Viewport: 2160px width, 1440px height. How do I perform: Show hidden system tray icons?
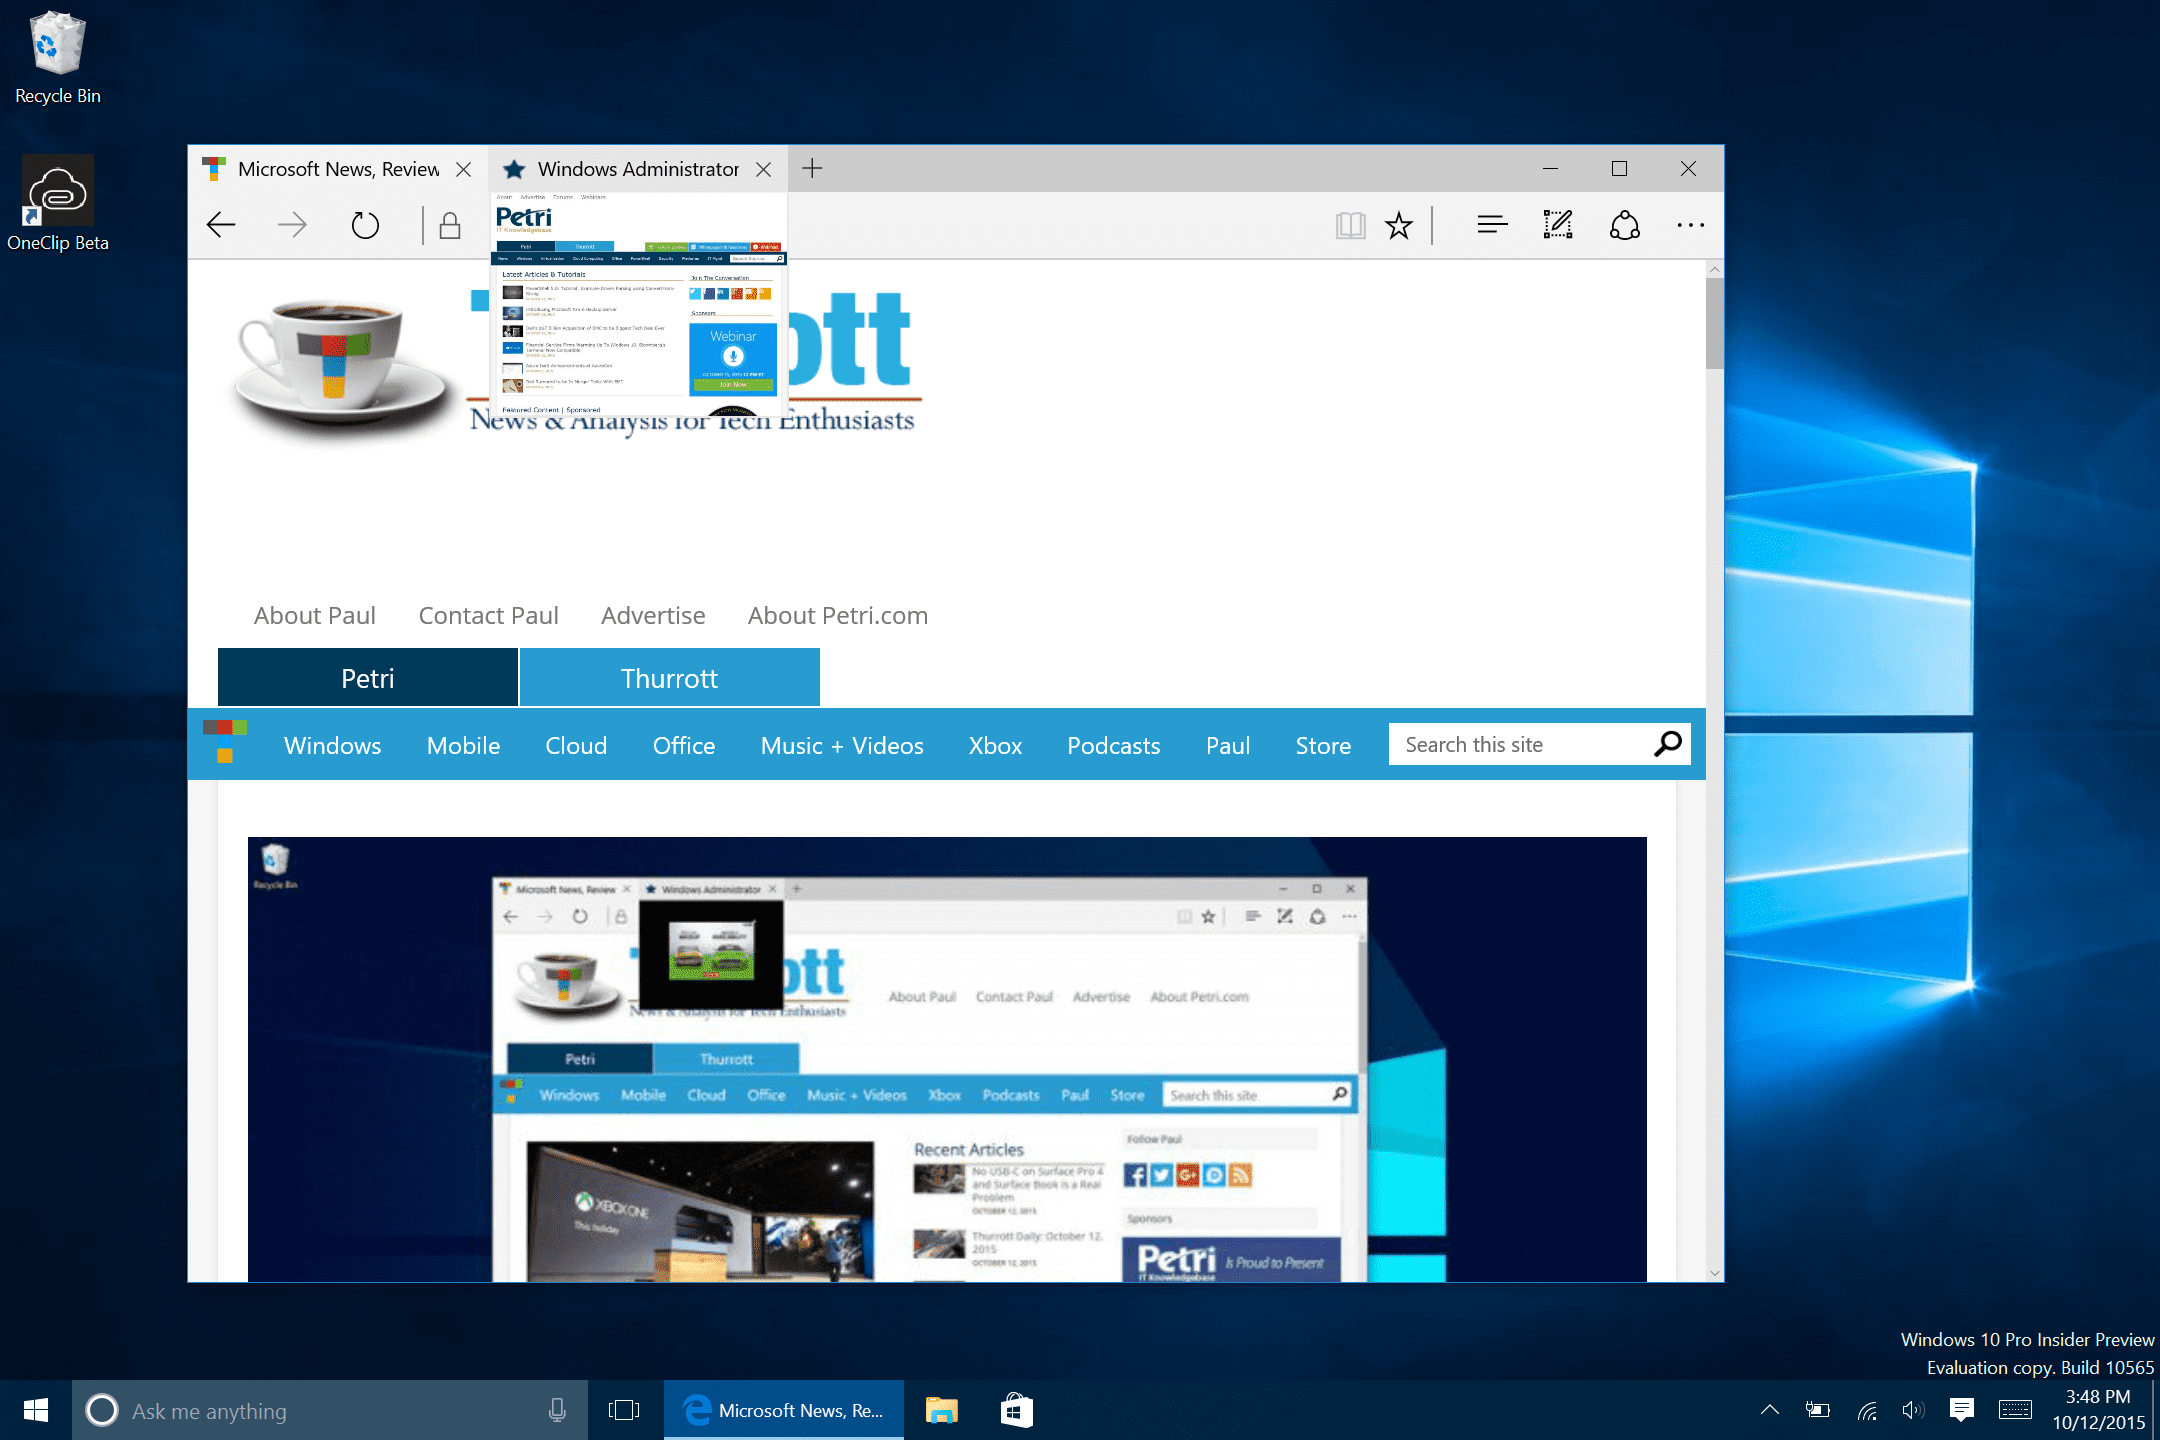pos(1769,1410)
